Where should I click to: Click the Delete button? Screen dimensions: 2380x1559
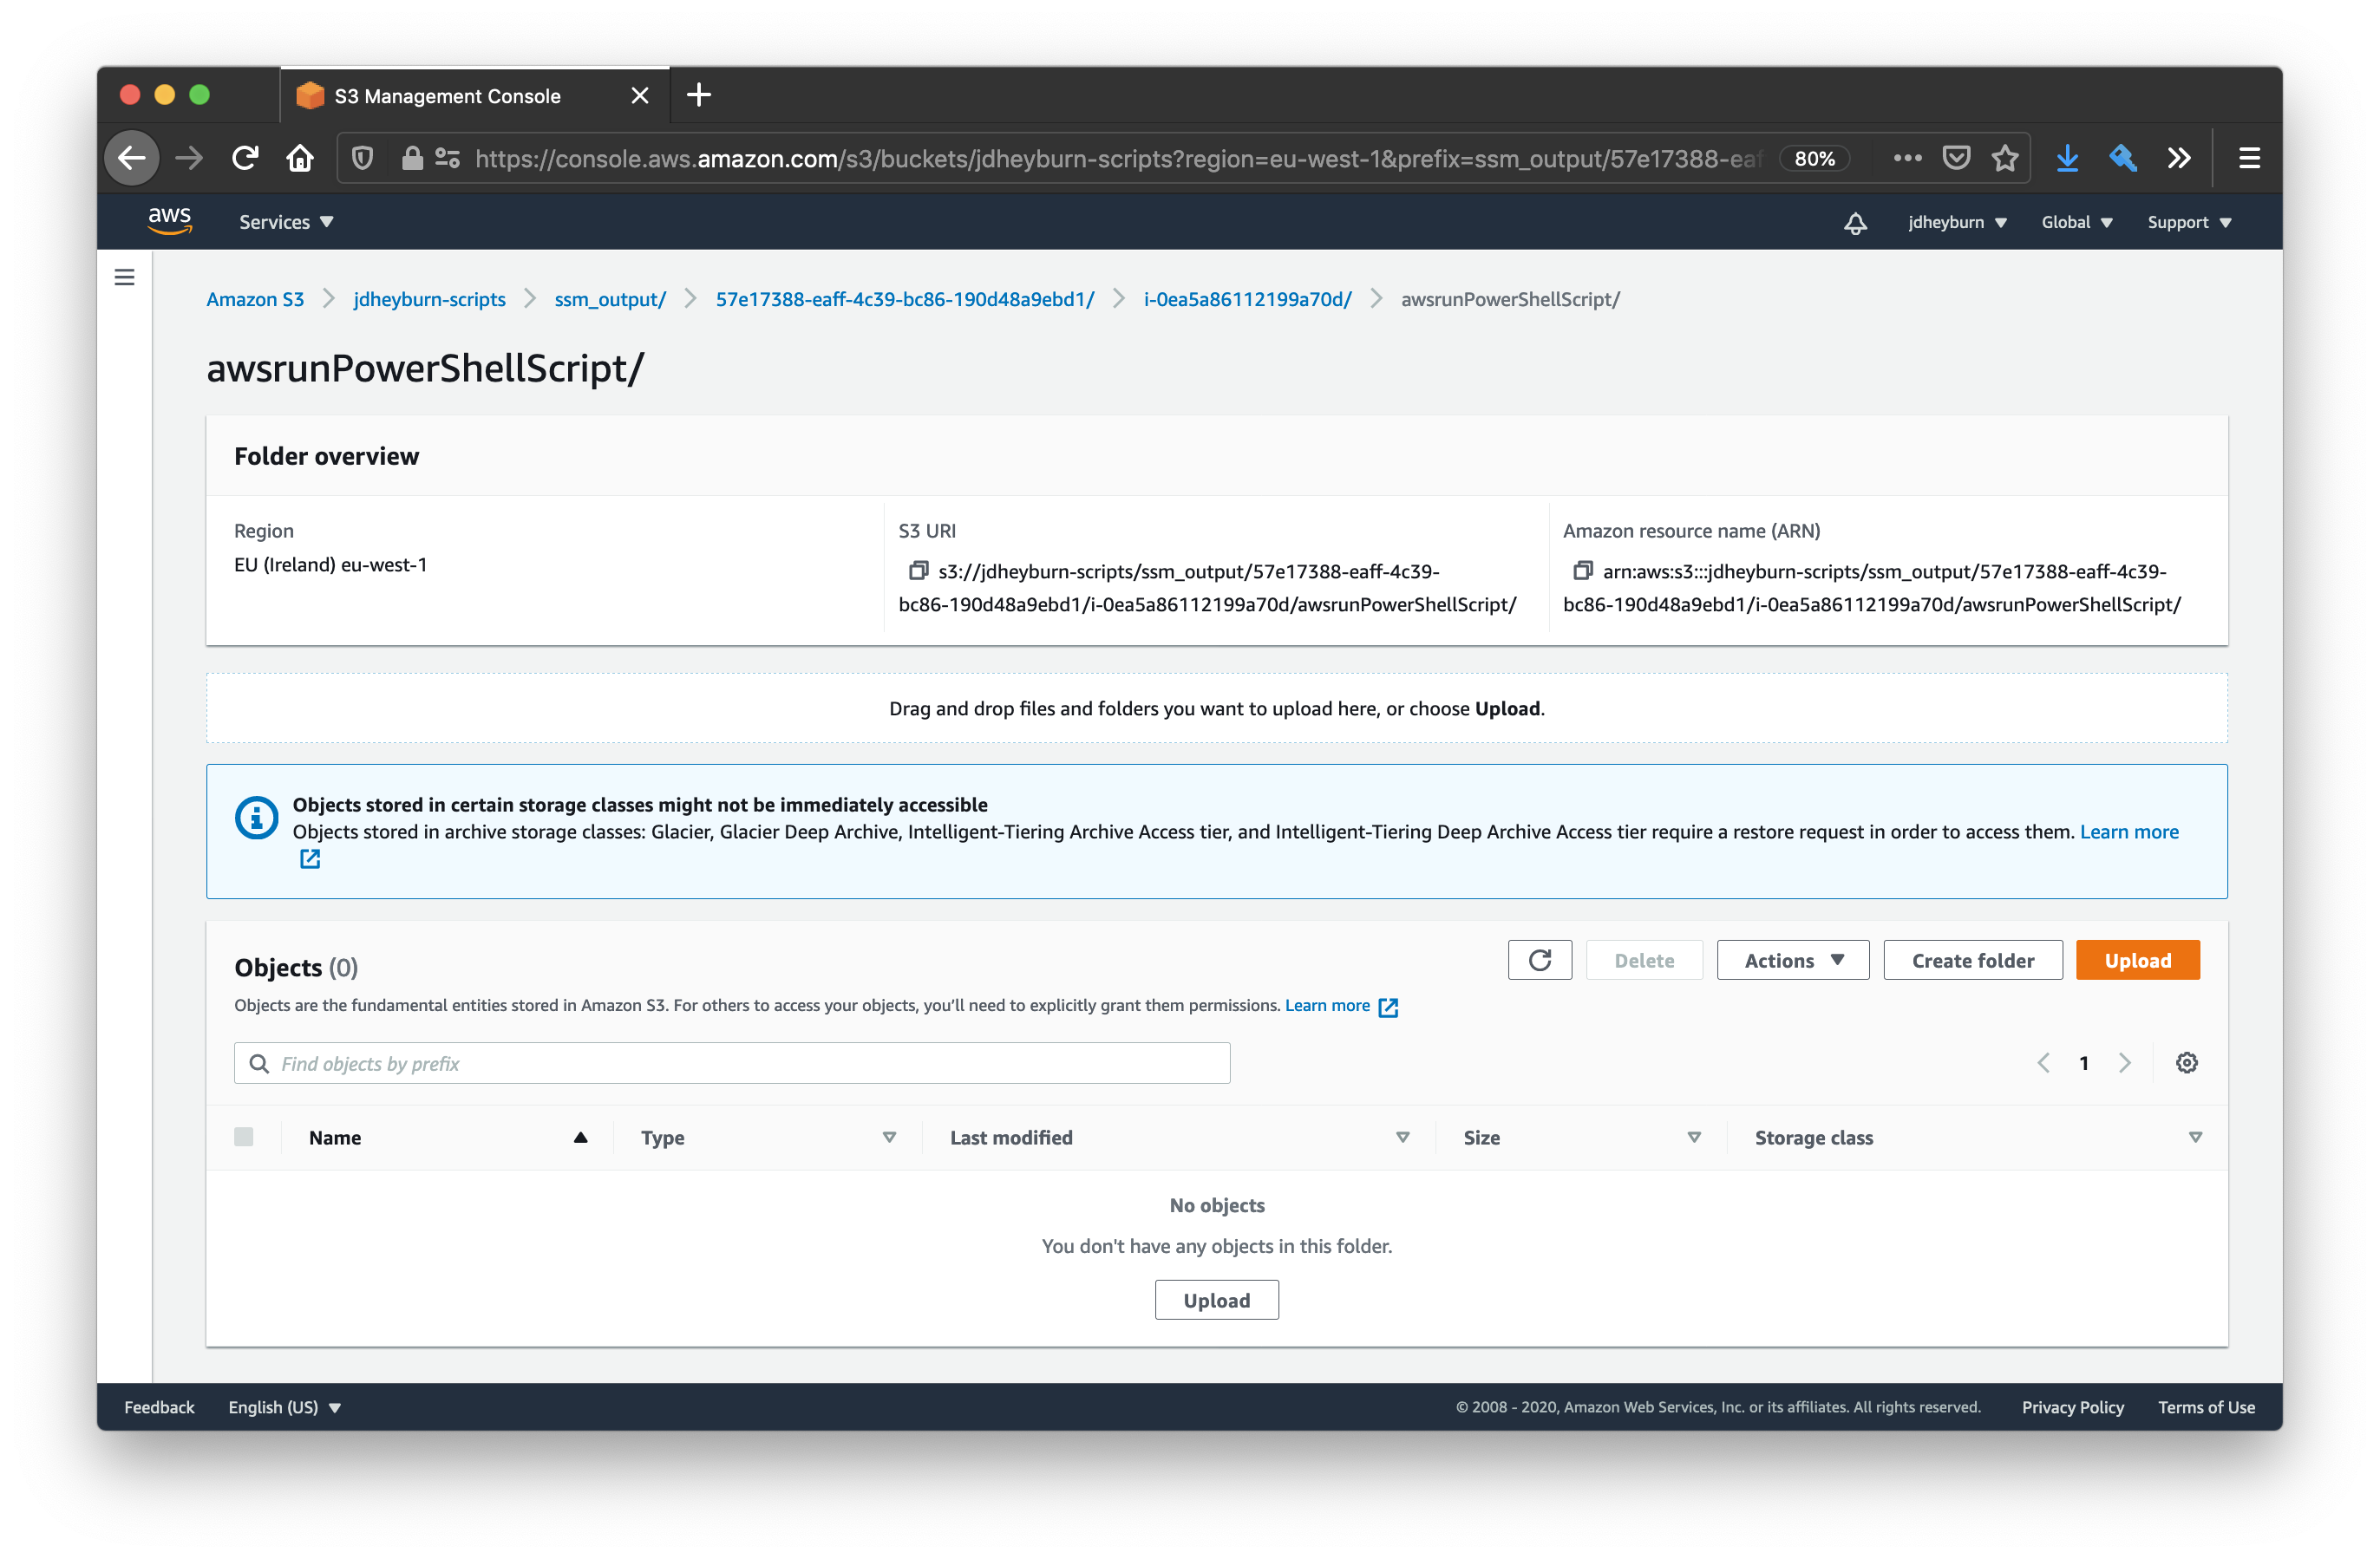click(x=1644, y=960)
